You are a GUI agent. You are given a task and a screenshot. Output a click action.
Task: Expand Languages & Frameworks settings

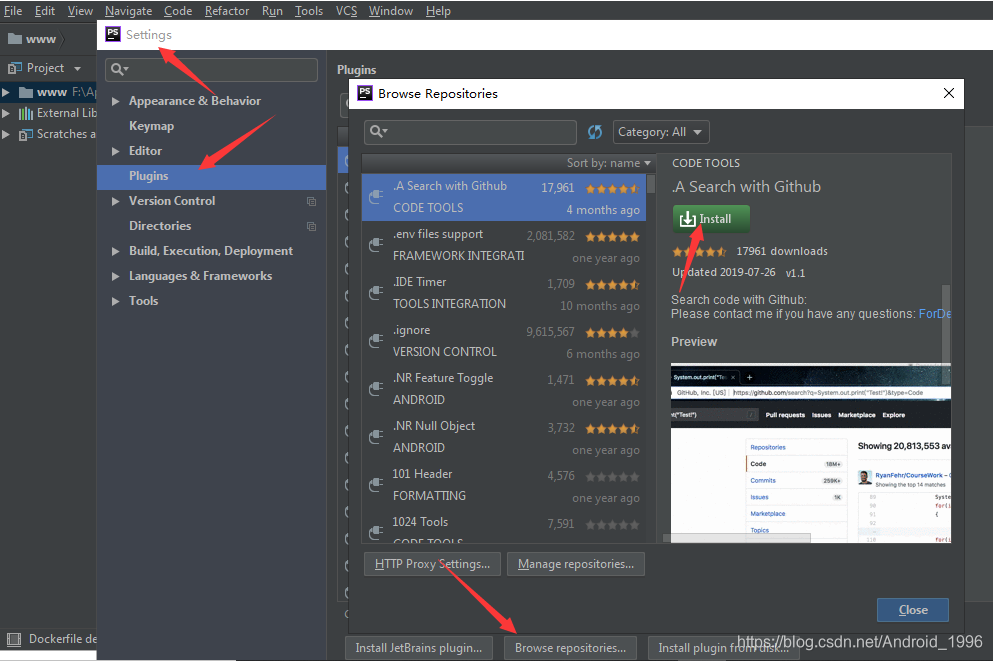click(115, 276)
